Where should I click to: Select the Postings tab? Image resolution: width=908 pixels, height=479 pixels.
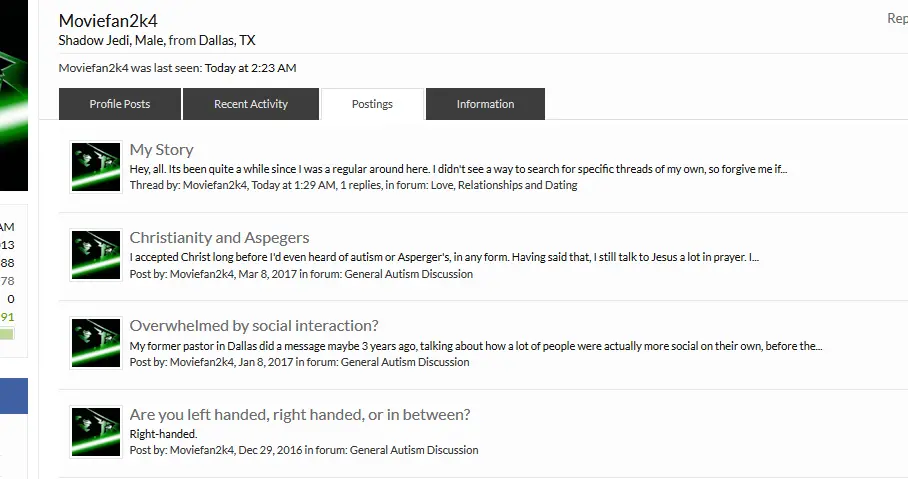(372, 104)
